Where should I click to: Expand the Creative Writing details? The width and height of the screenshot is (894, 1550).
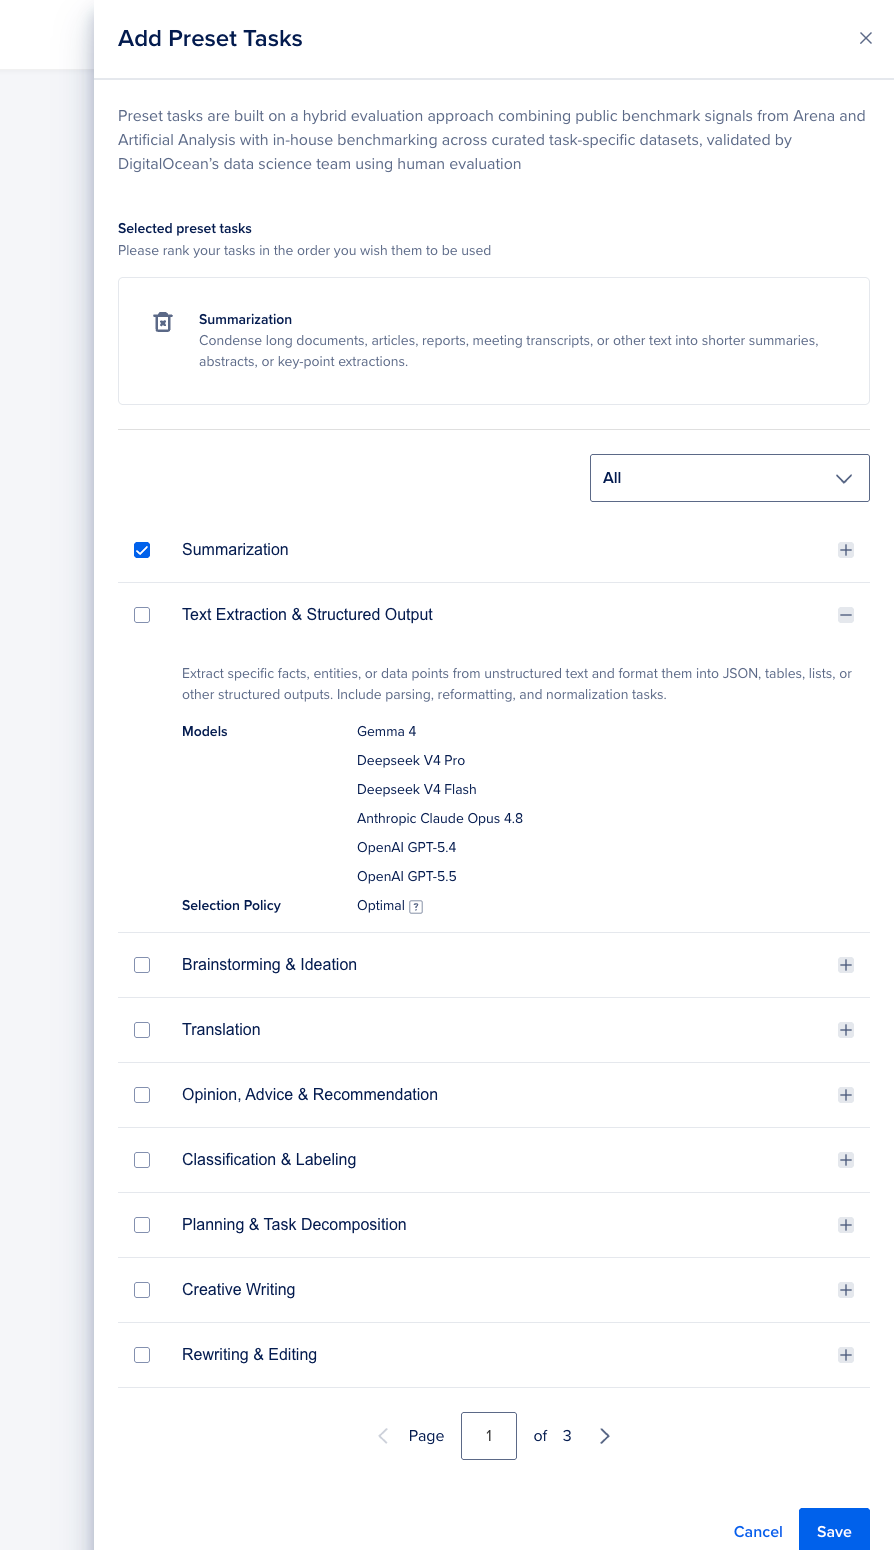[846, 1290]
